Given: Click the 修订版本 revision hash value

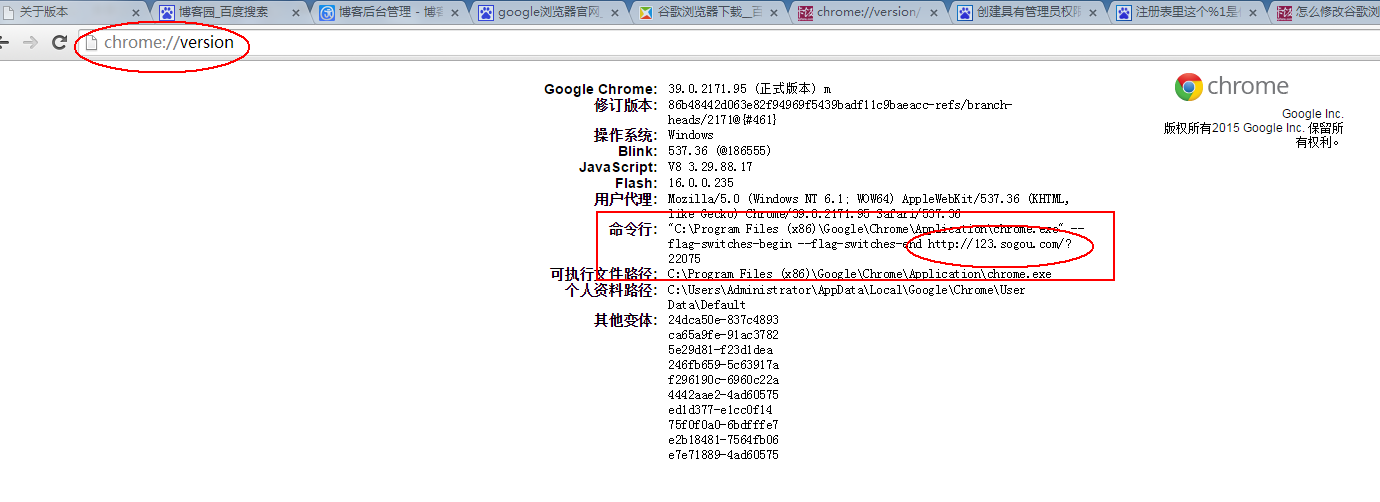Looking at the screenshot, I should pos(840,112).
